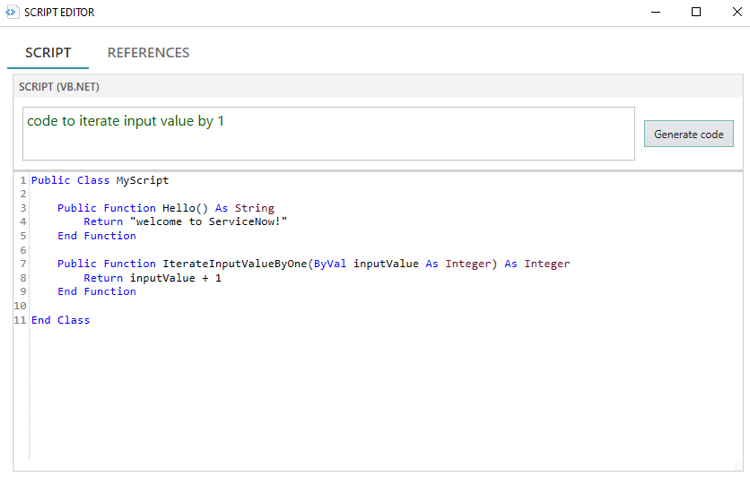750x477 pixels.
Task: Click line number 1 in the gutter
Action: pyautogui.click(x=23, y=180)
